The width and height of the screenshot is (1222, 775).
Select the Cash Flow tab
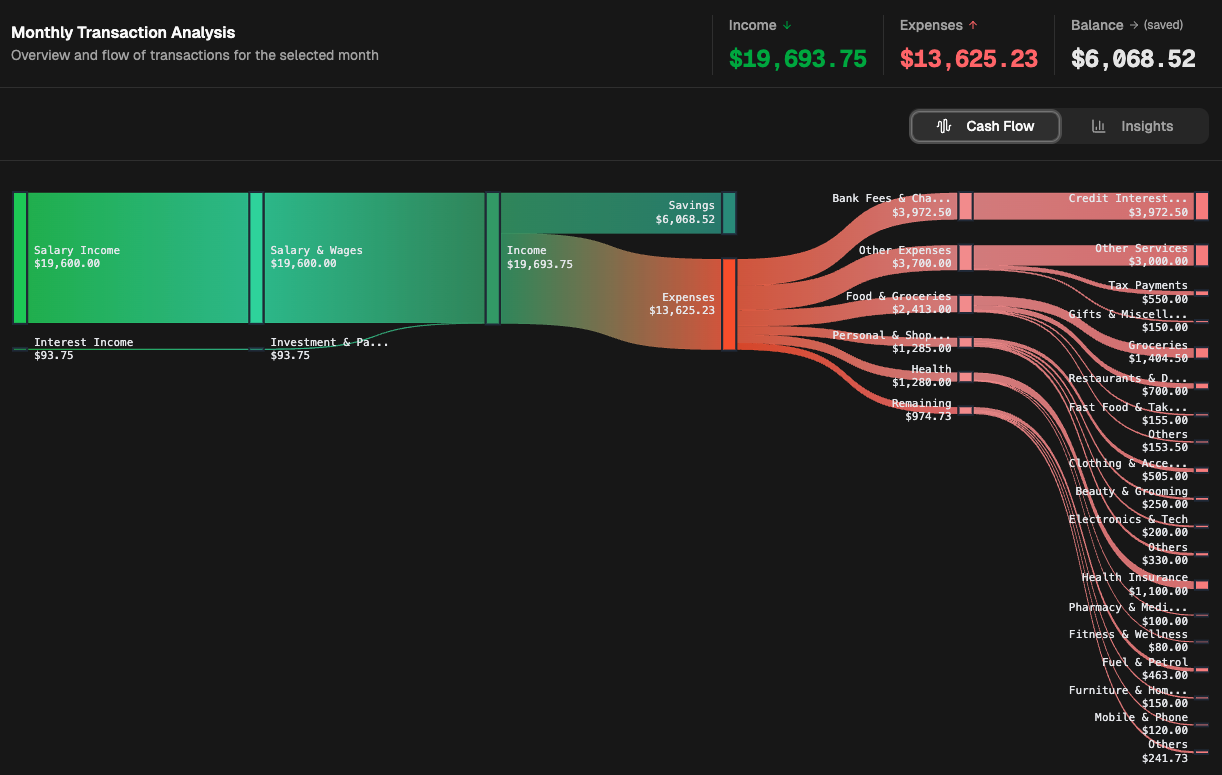tap(985, 126)
